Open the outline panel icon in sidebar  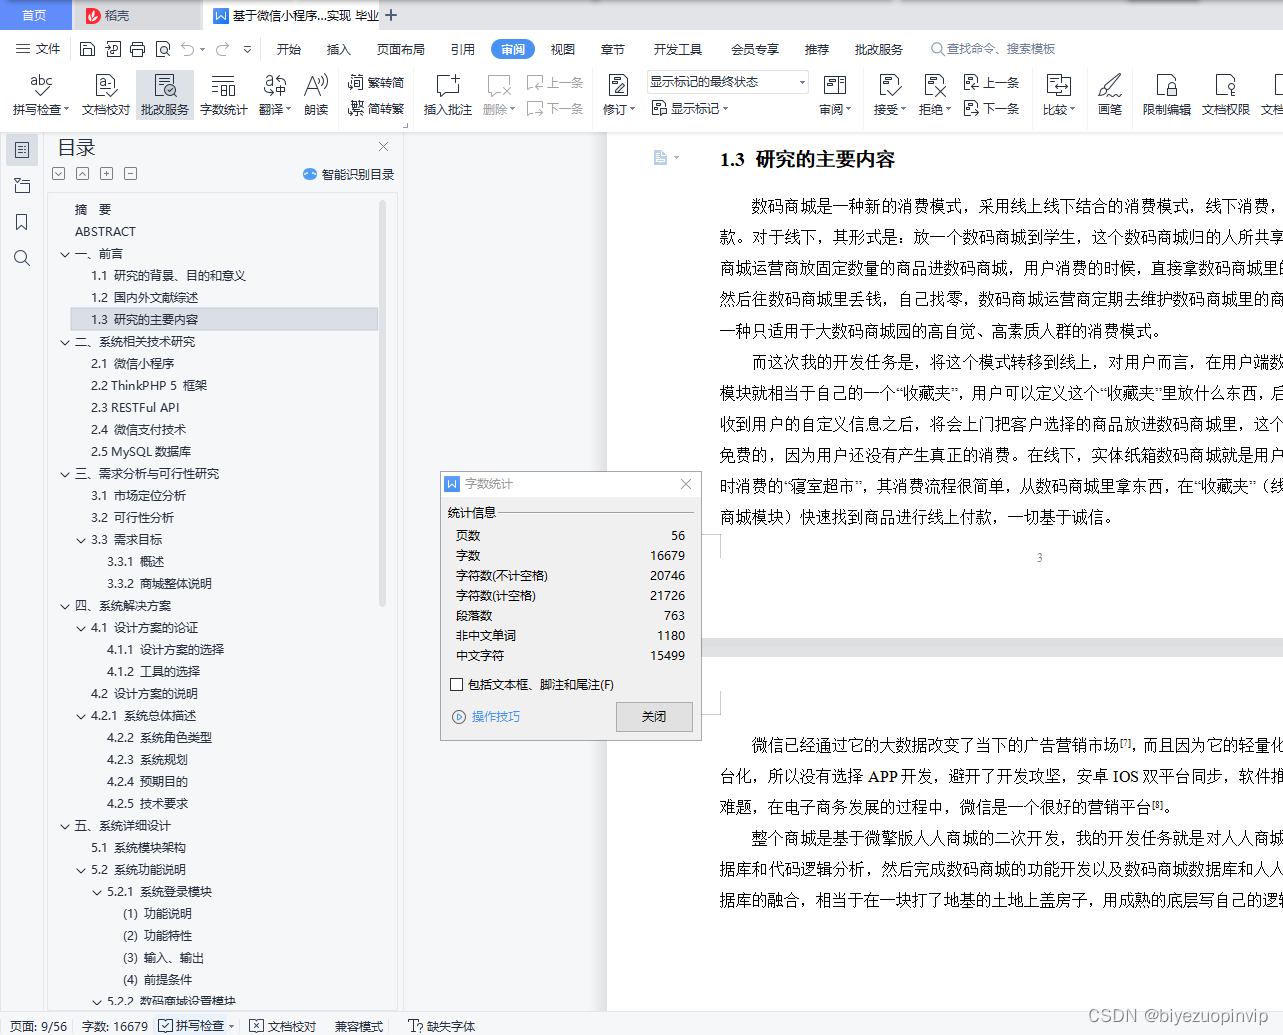(x=21, y=150)
